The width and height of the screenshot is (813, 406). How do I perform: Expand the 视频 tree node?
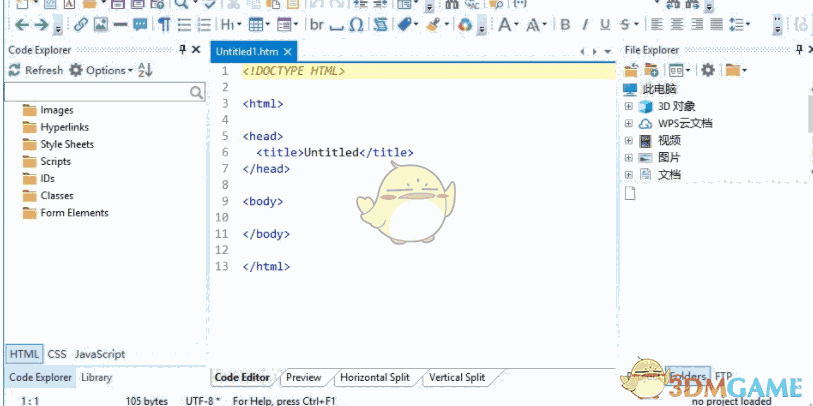tap(629, 141)
